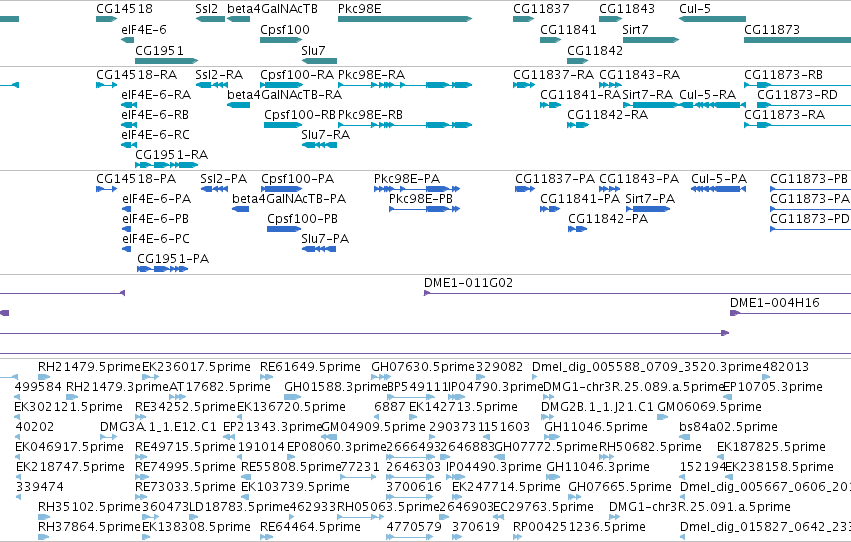The image size is (851, 542).
Task: Click the Slu7-RA transcript label
Action: 326,135
